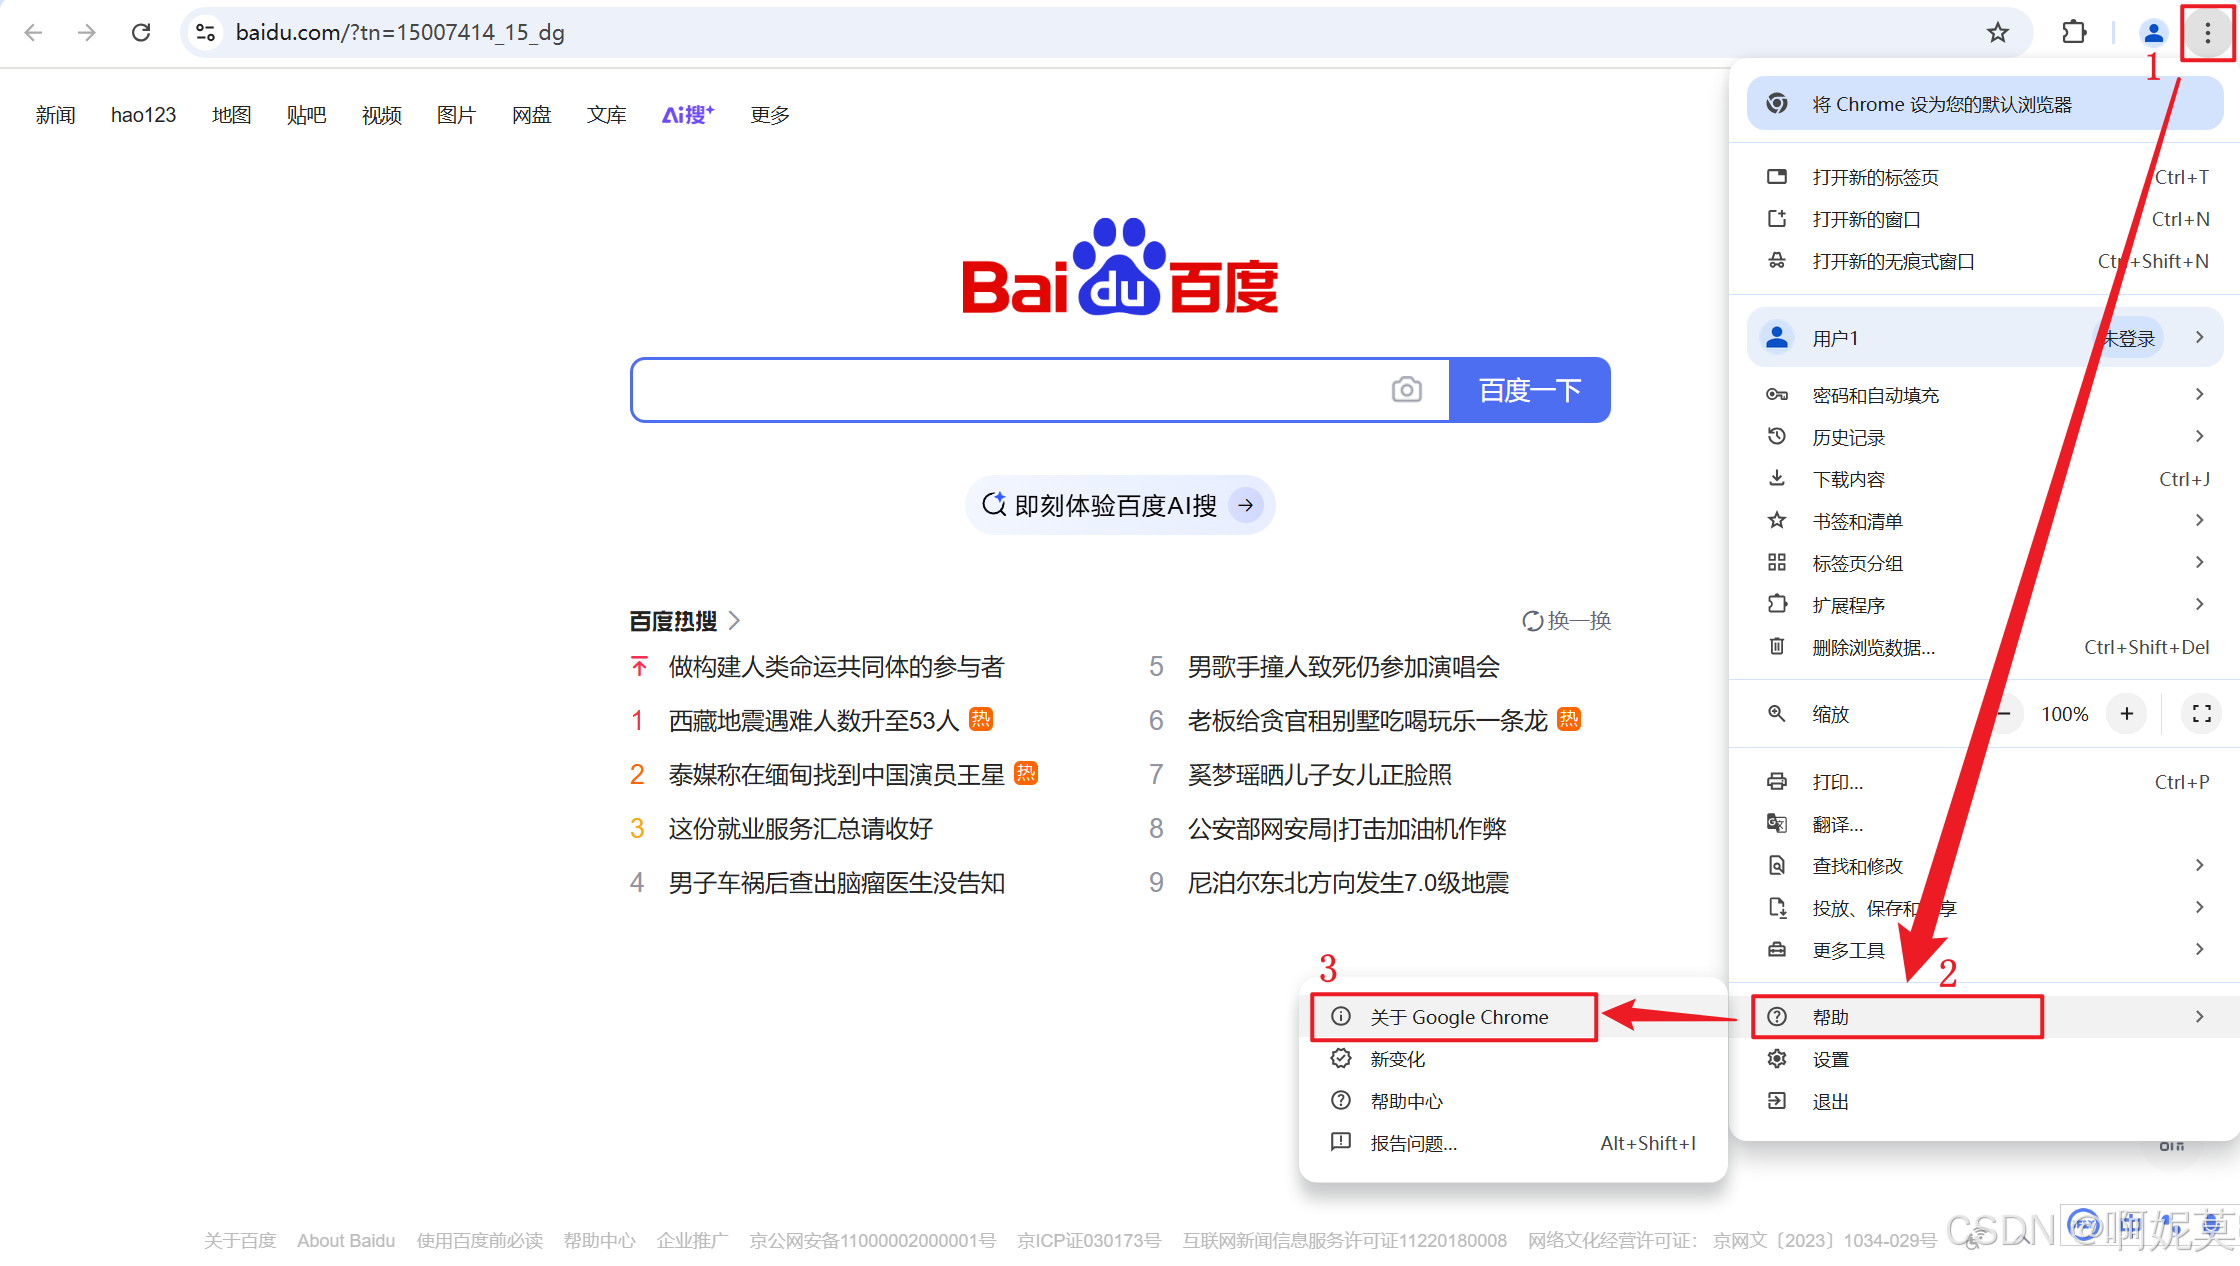Open the 网盘 link
The width and height of the screenshot is (2240, 1266).
[531, 115]
